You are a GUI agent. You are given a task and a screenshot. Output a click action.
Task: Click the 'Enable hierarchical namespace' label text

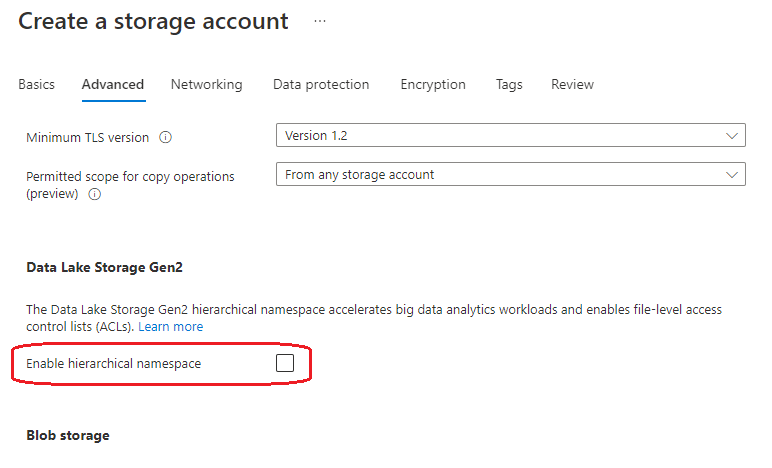pos(113,364)
